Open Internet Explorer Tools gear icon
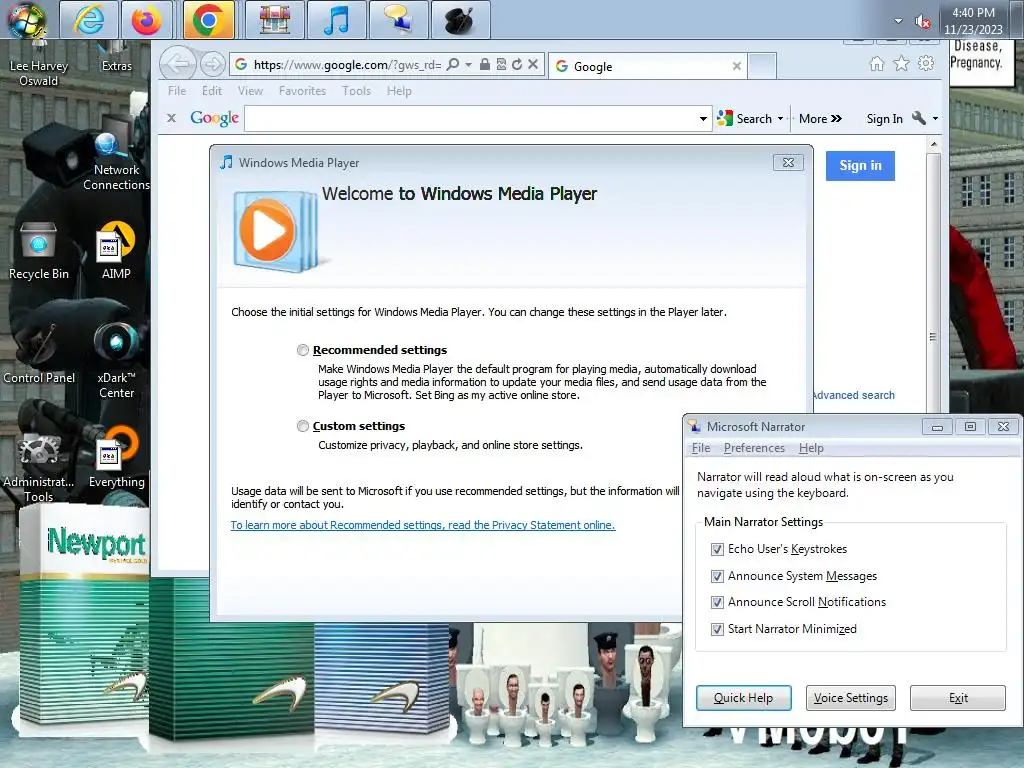1024x768 pixels. coord(925,63)
